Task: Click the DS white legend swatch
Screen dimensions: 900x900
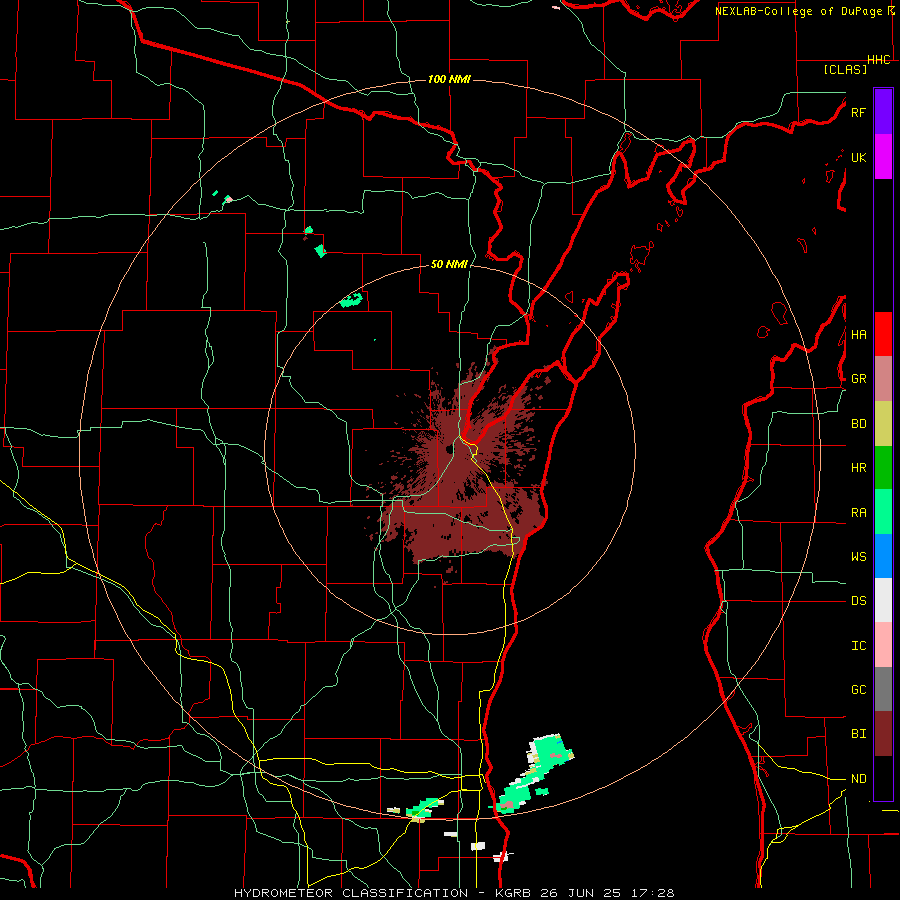Action: point(883,600)
